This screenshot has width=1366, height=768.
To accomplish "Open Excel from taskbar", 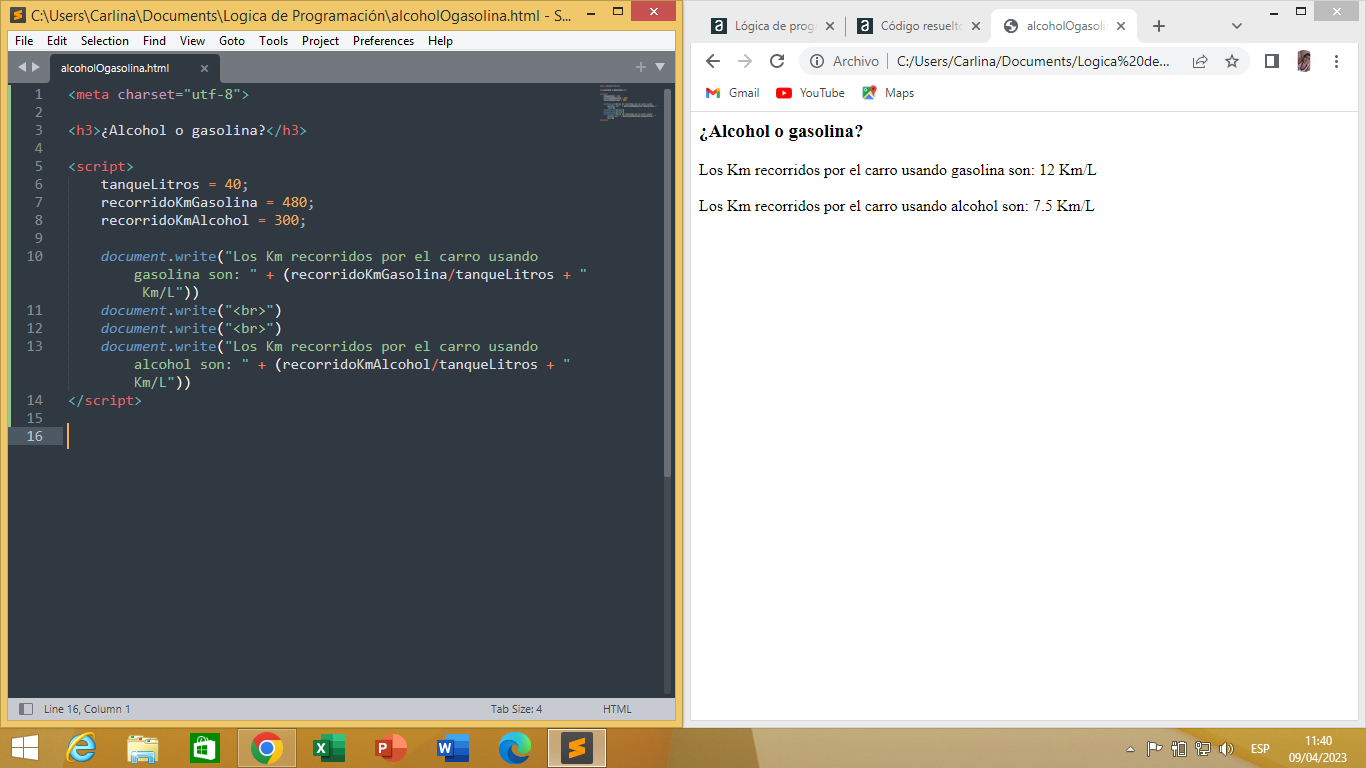I will (x=329, y=748).
